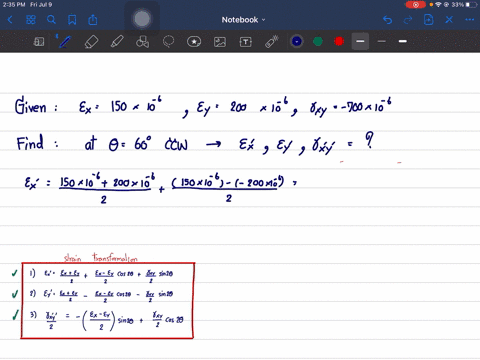Close the notebook with the X

449,20
